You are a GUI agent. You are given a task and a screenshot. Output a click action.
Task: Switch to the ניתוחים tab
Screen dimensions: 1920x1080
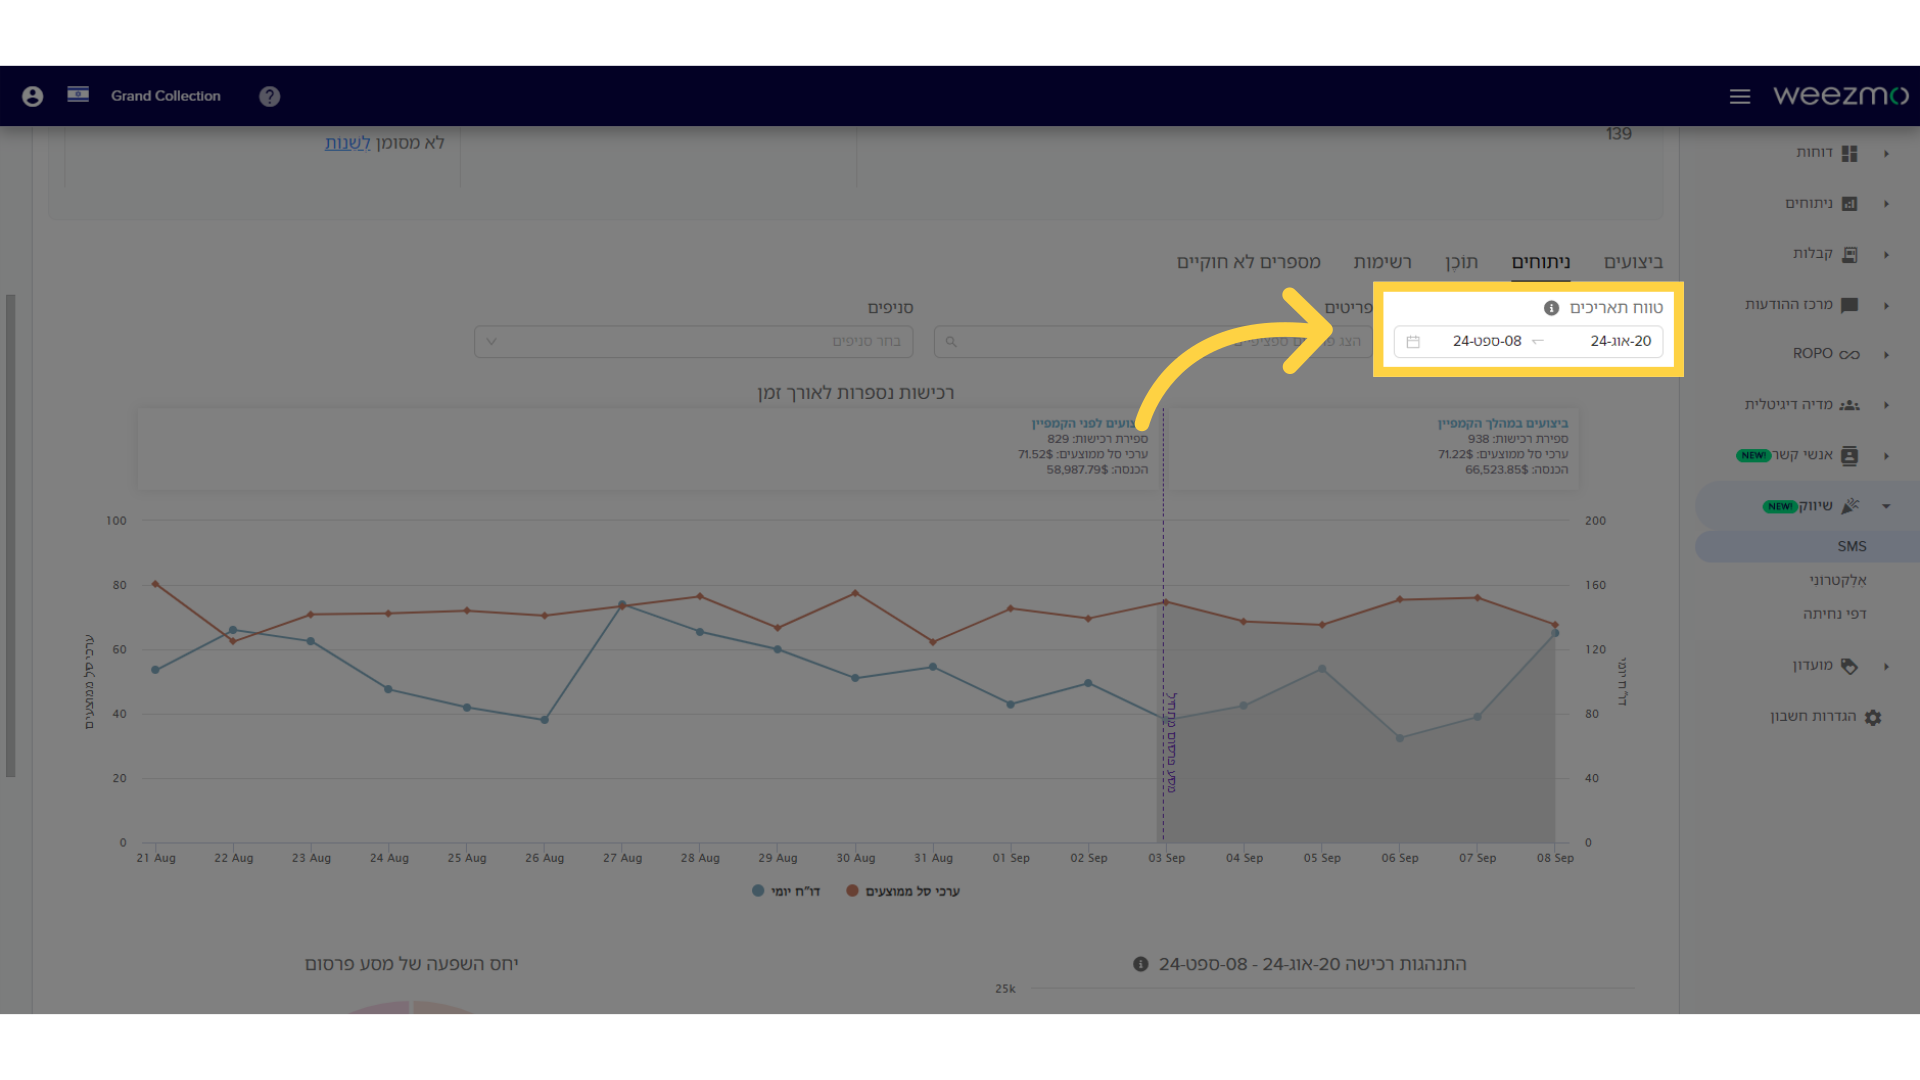pos(1540,262)
